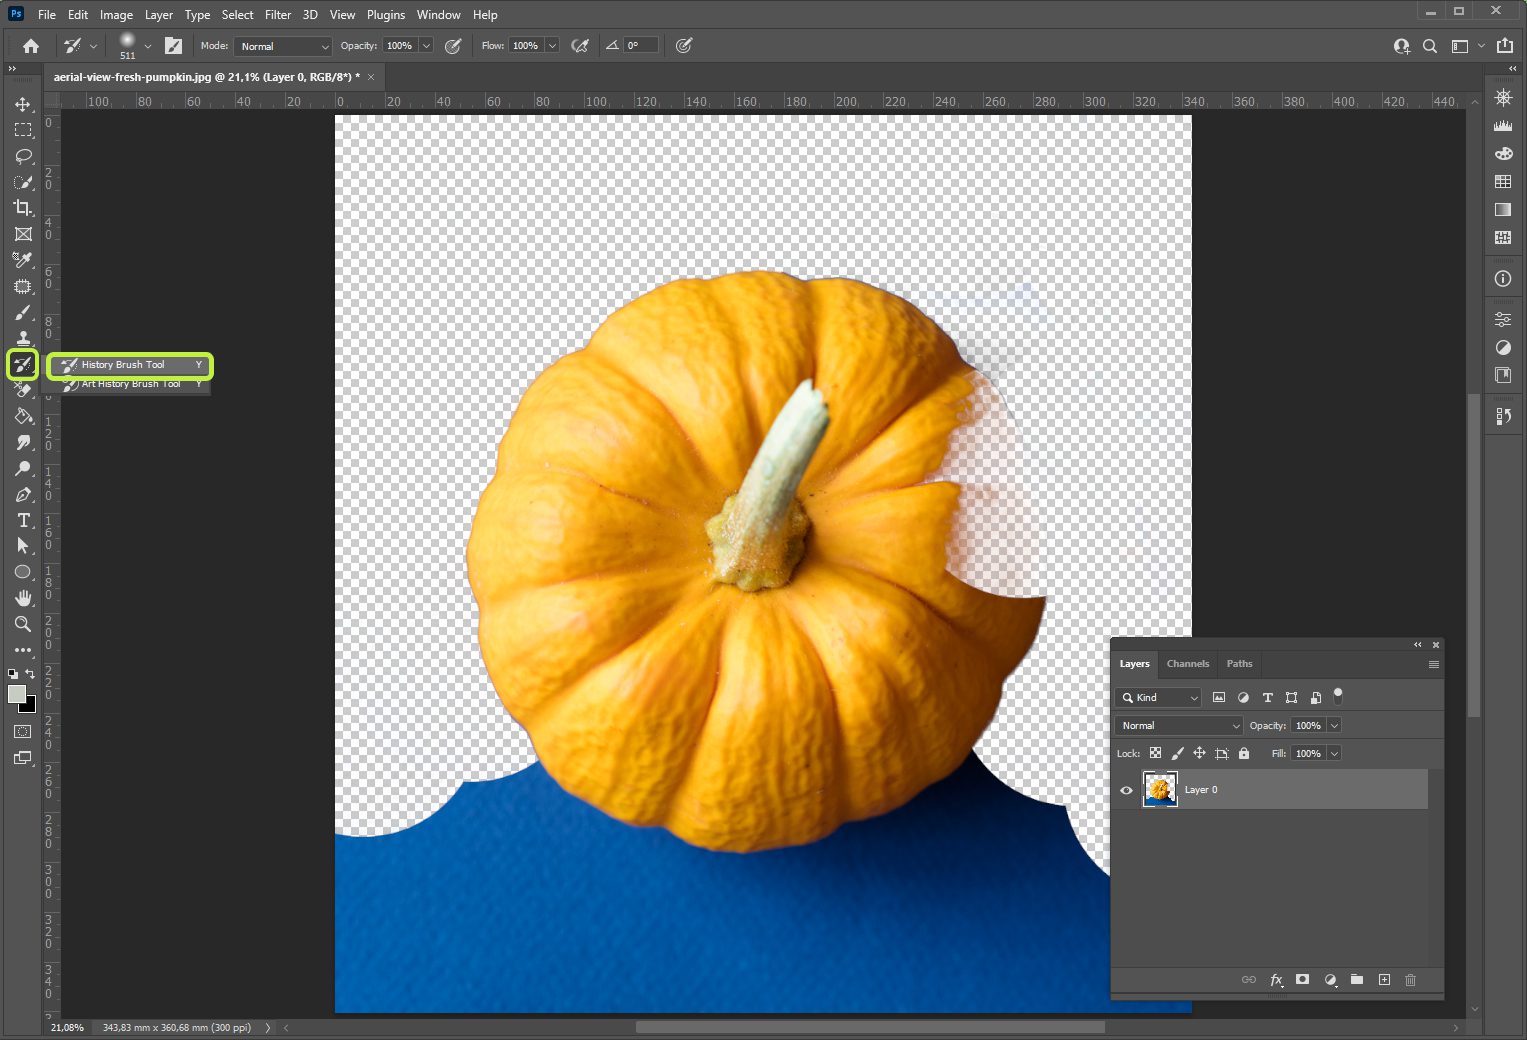This screenshot has width=1527, height=1040.
Task: Delete the layer with trash icon
Action: pyautogui.click(x=1410, y=980)
